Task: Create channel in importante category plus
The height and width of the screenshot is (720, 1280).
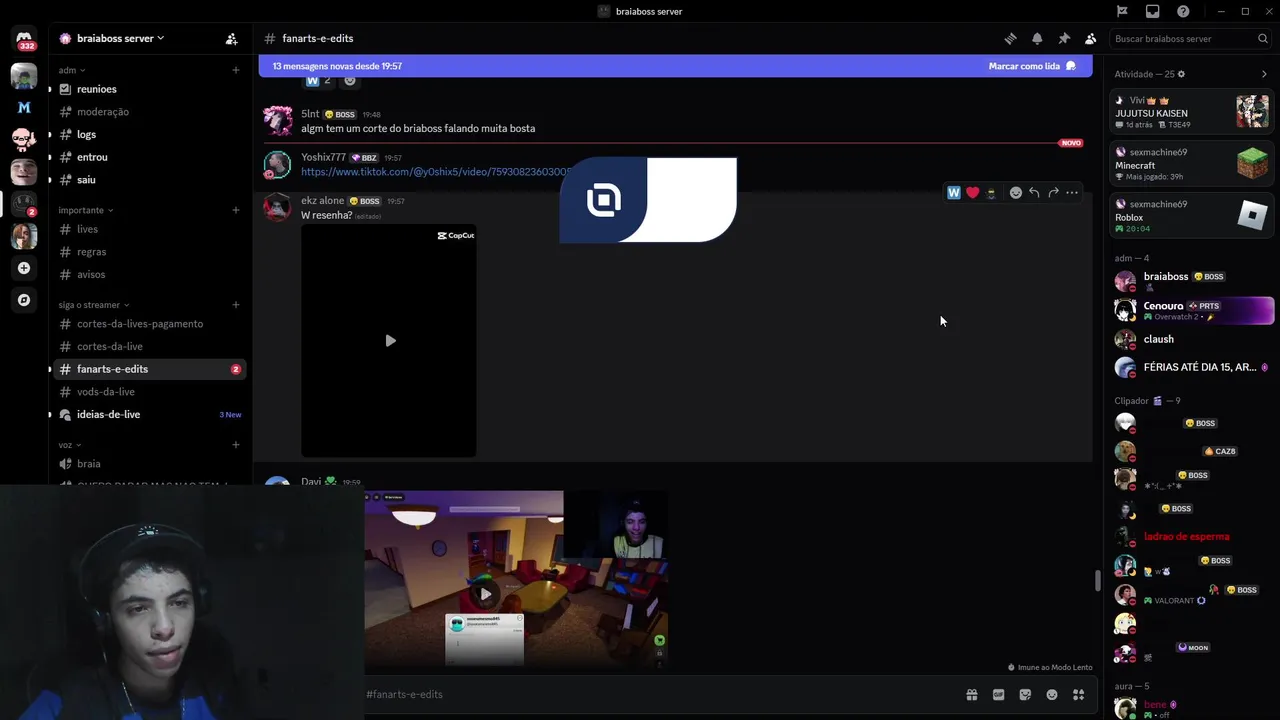Action: tap(236, 210)
